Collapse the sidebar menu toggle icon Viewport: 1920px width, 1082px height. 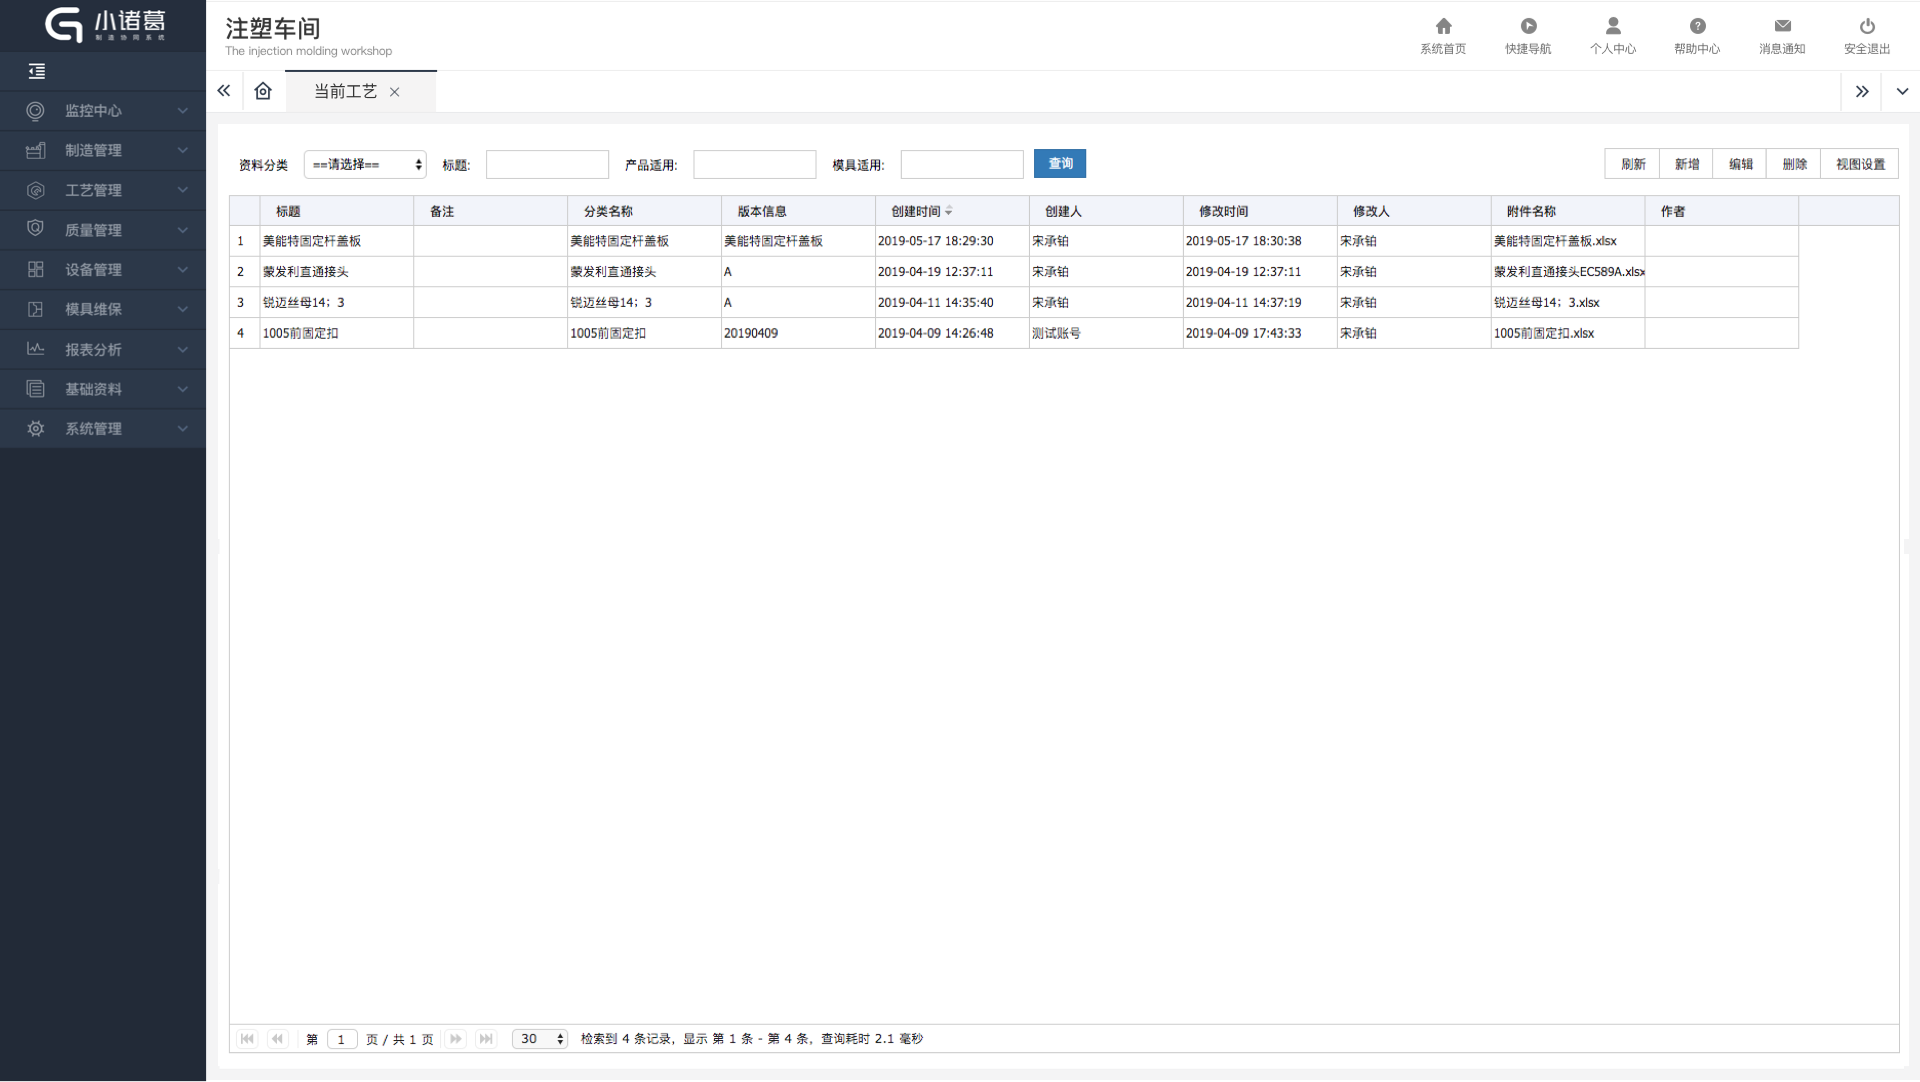pyautogui.click(x=37, y=71)
